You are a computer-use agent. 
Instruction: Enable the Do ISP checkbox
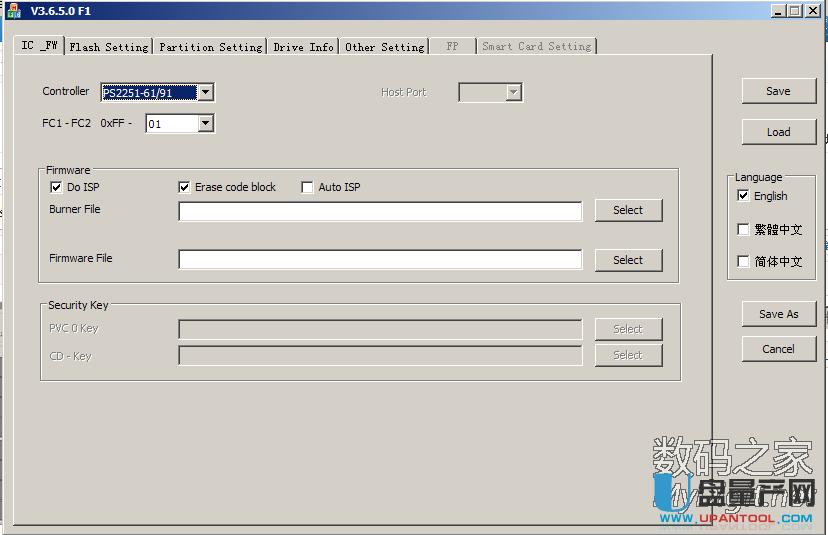click(56, 187)
